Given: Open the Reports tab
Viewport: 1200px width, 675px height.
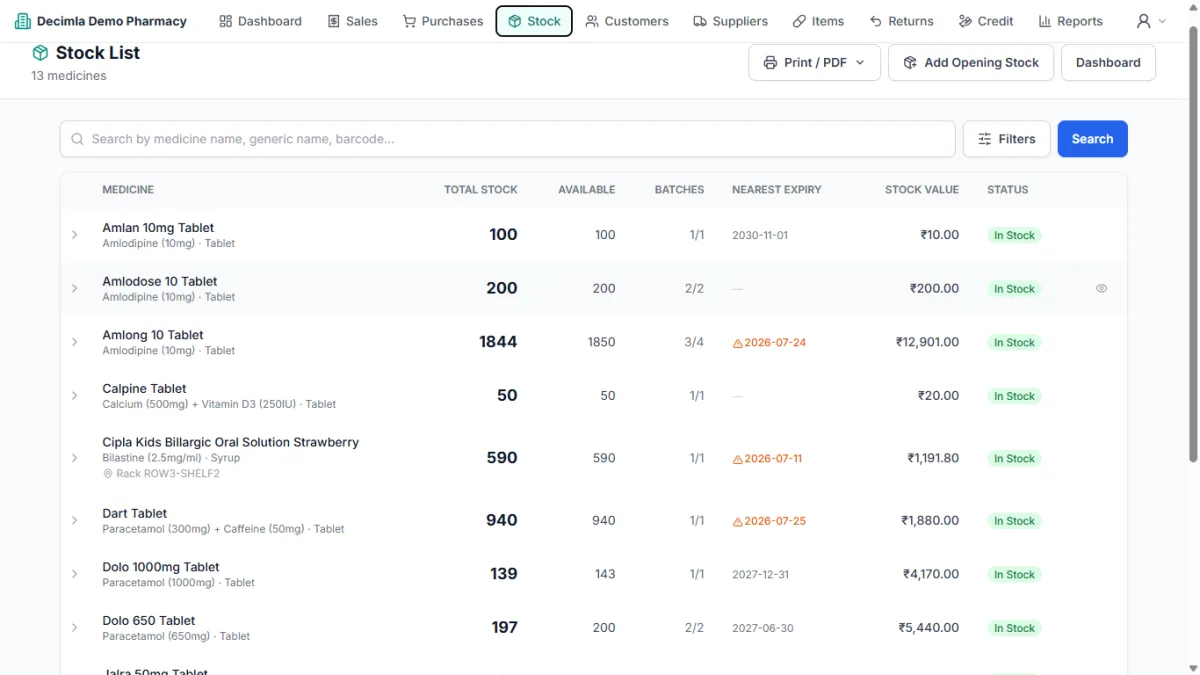Looking at the screenshot, I should (x=1070, y=21).
